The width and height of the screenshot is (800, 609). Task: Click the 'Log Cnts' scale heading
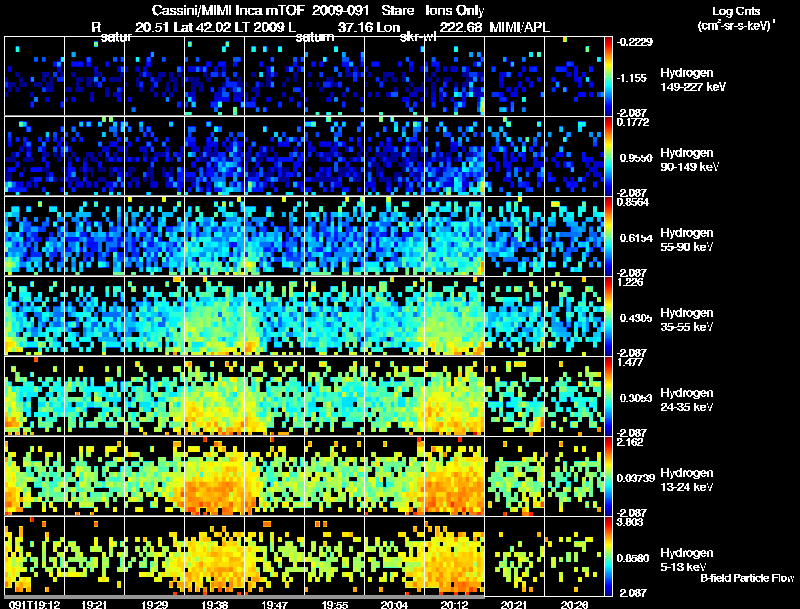click(736, 11)
